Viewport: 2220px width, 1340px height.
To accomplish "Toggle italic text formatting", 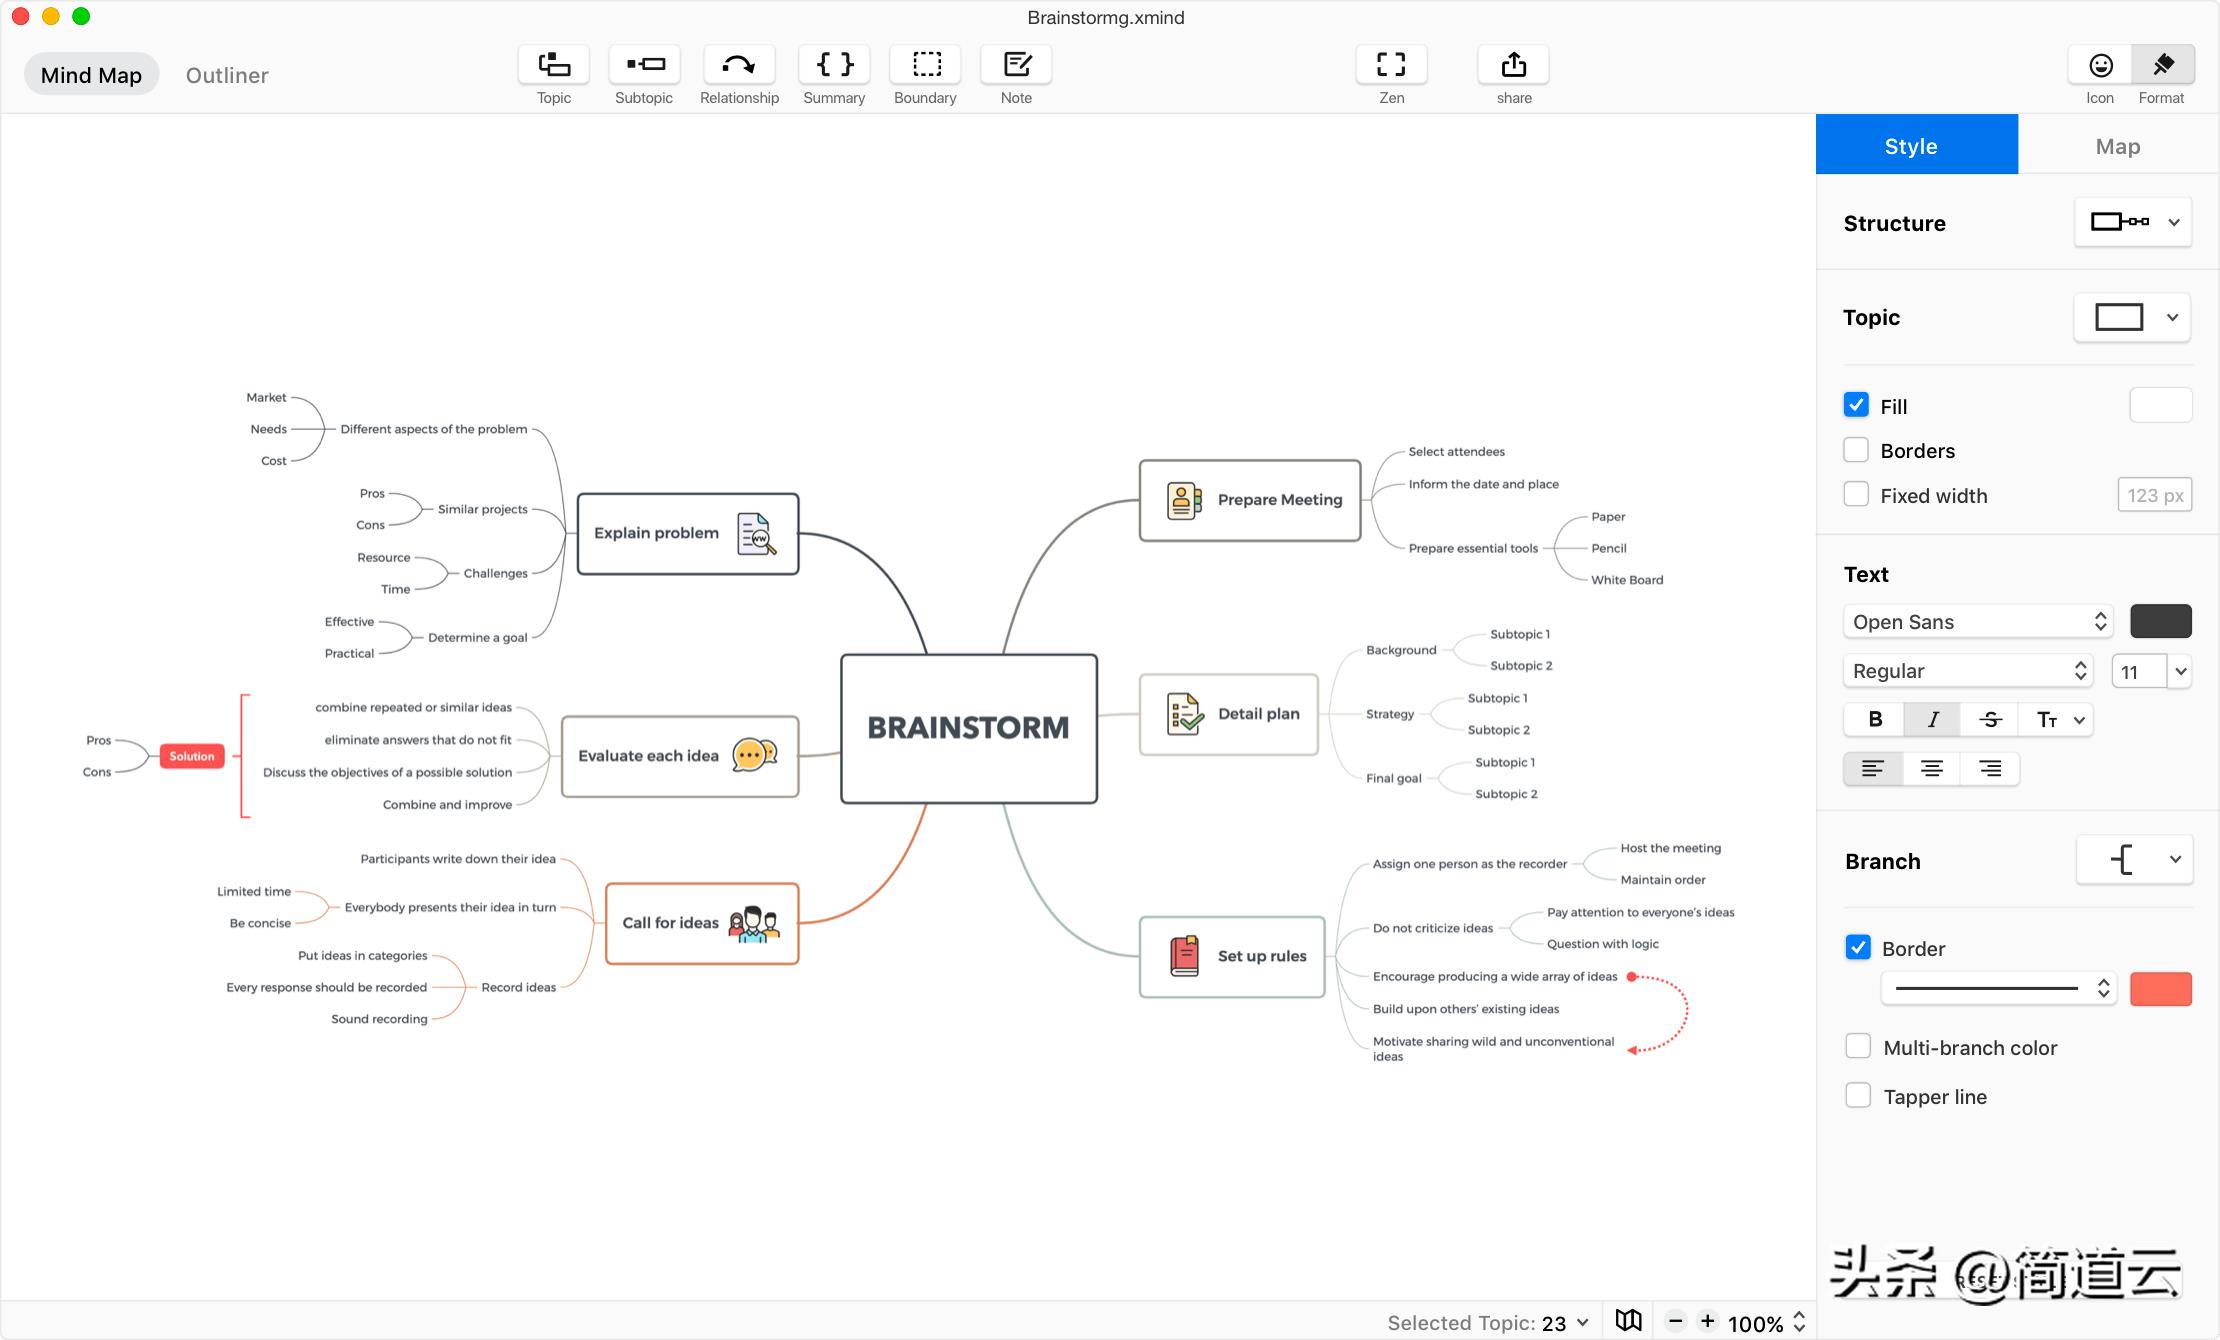I will (1932, 719).
